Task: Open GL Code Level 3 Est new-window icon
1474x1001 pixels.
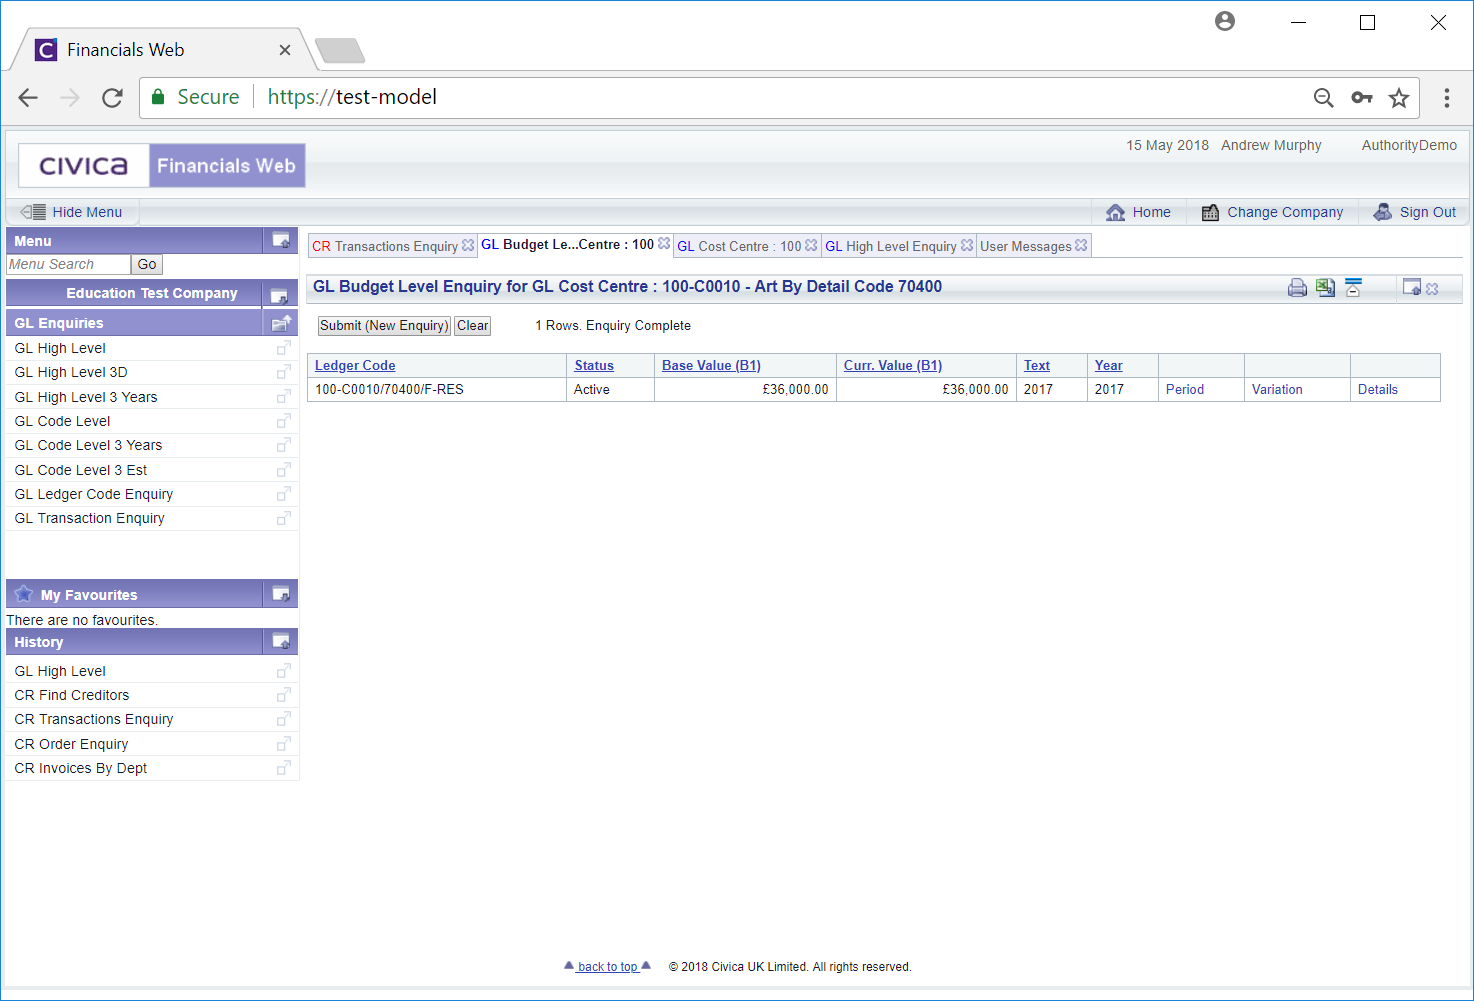Action: coord(284,470)
